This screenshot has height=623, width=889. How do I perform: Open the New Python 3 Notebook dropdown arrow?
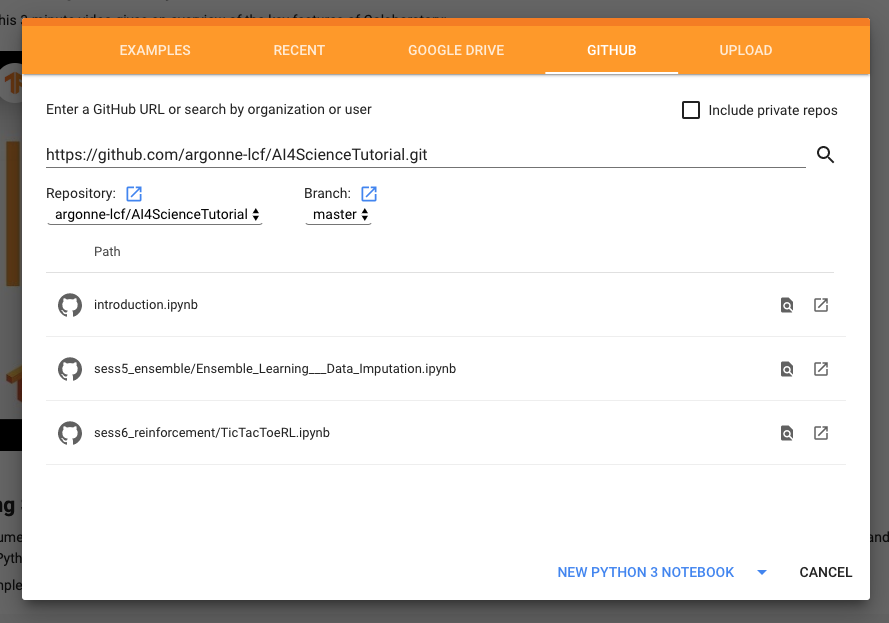tap(762, 573)
